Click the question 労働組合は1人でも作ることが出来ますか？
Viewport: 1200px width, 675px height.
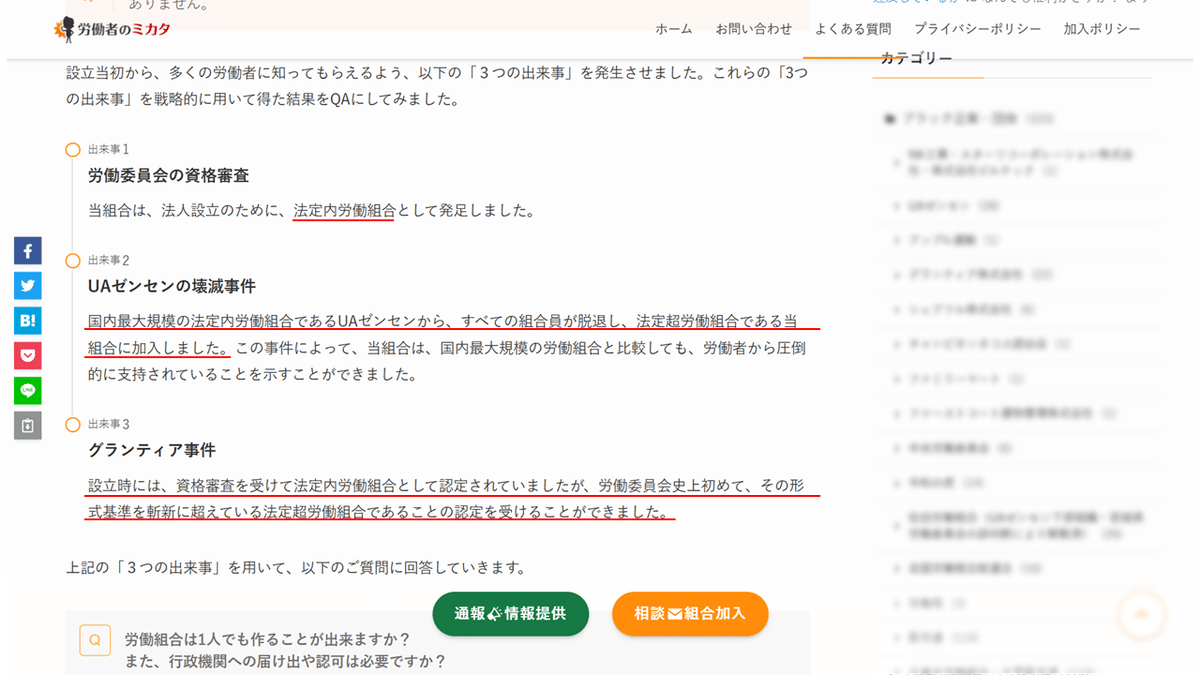268,639
